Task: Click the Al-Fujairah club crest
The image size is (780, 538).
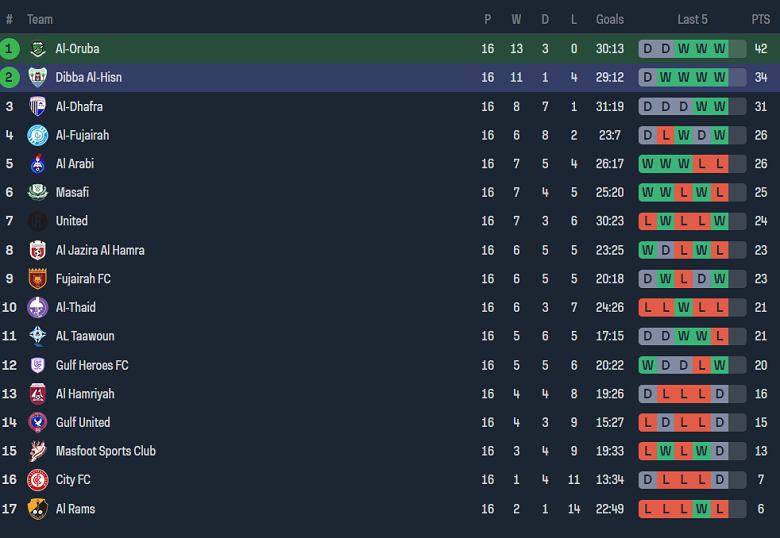Action: pyautogui.click(x=38, y=135)
